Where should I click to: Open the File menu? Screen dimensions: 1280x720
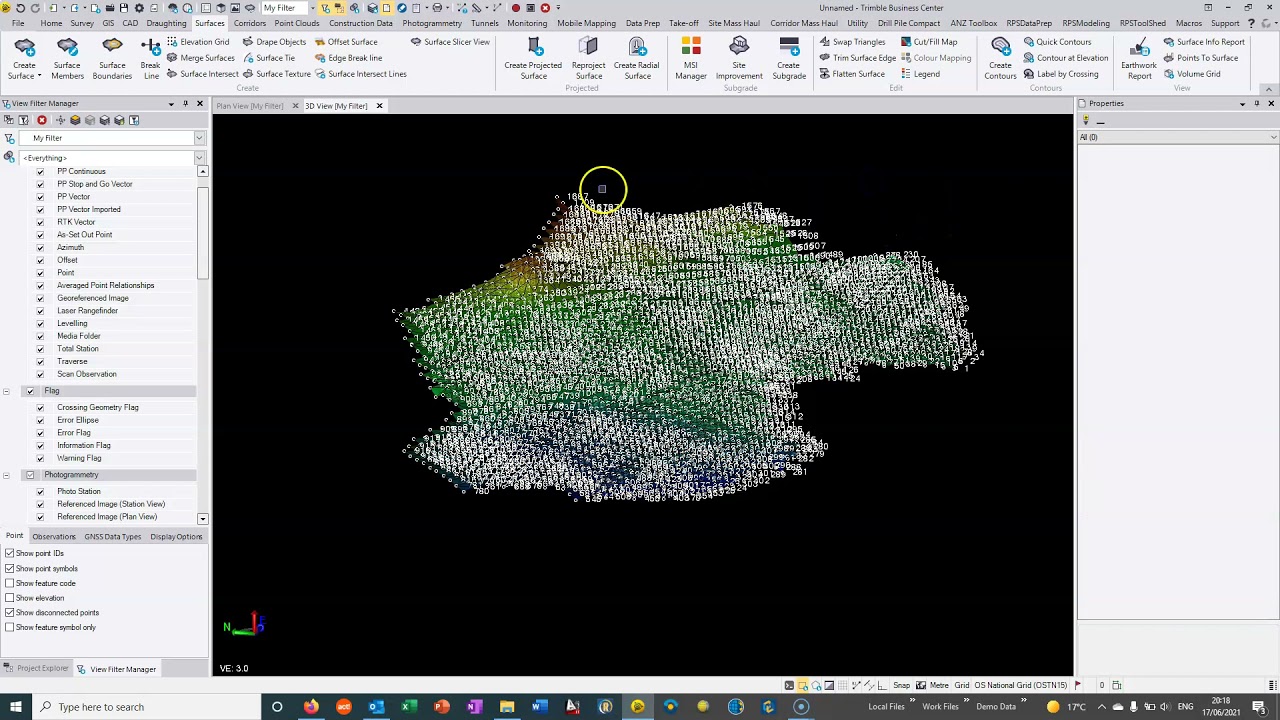pos(18,23)
